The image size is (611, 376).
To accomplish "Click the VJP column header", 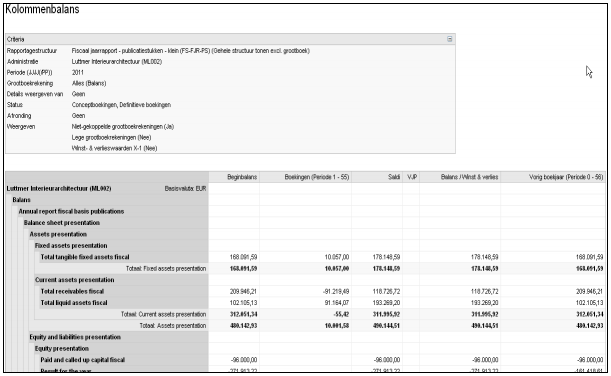I will 411,177.
